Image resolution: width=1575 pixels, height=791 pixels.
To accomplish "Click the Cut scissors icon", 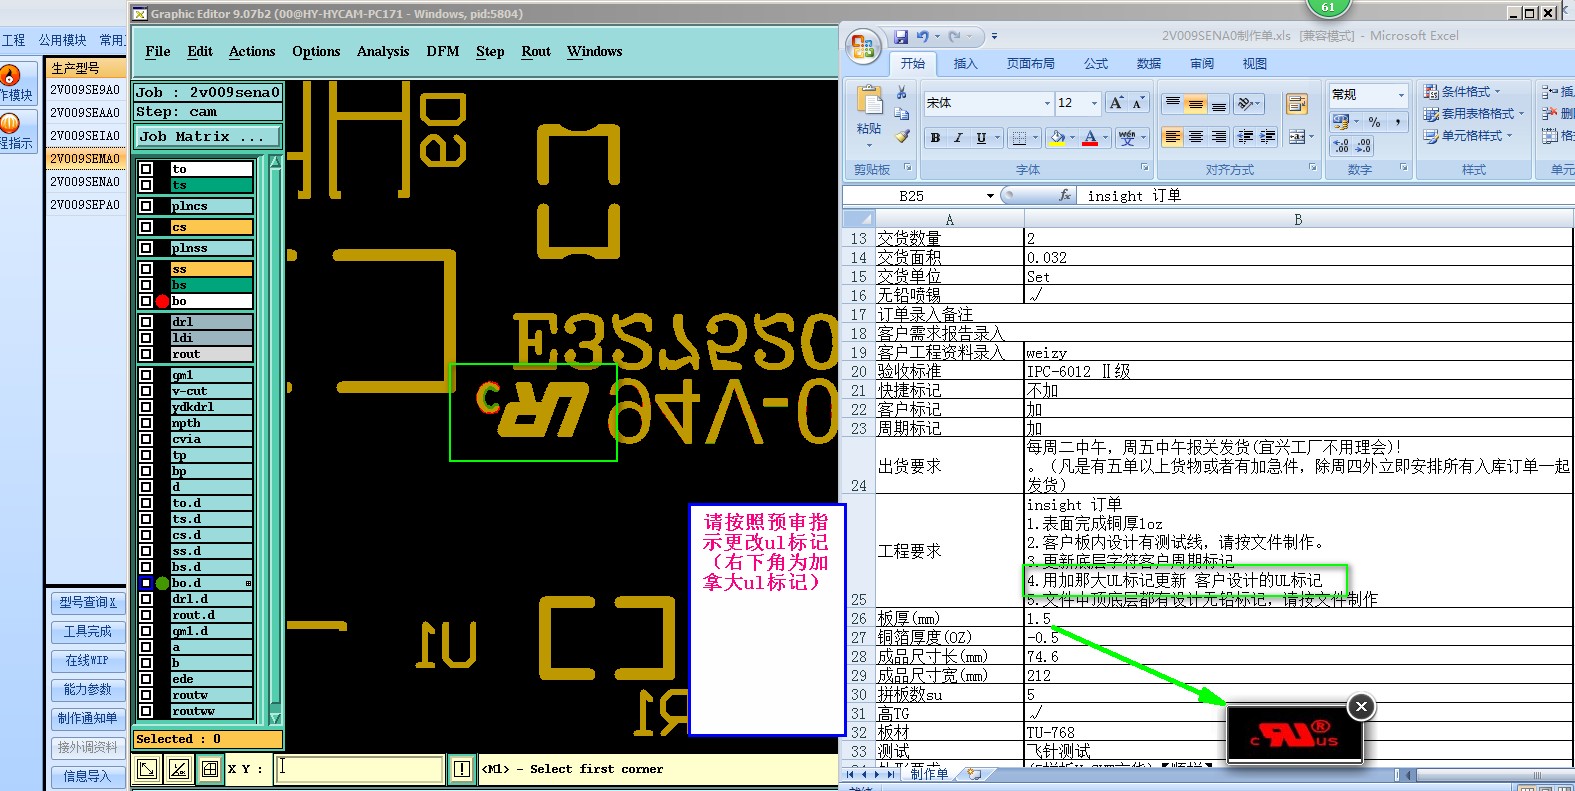I will click(x=902, y=92).
